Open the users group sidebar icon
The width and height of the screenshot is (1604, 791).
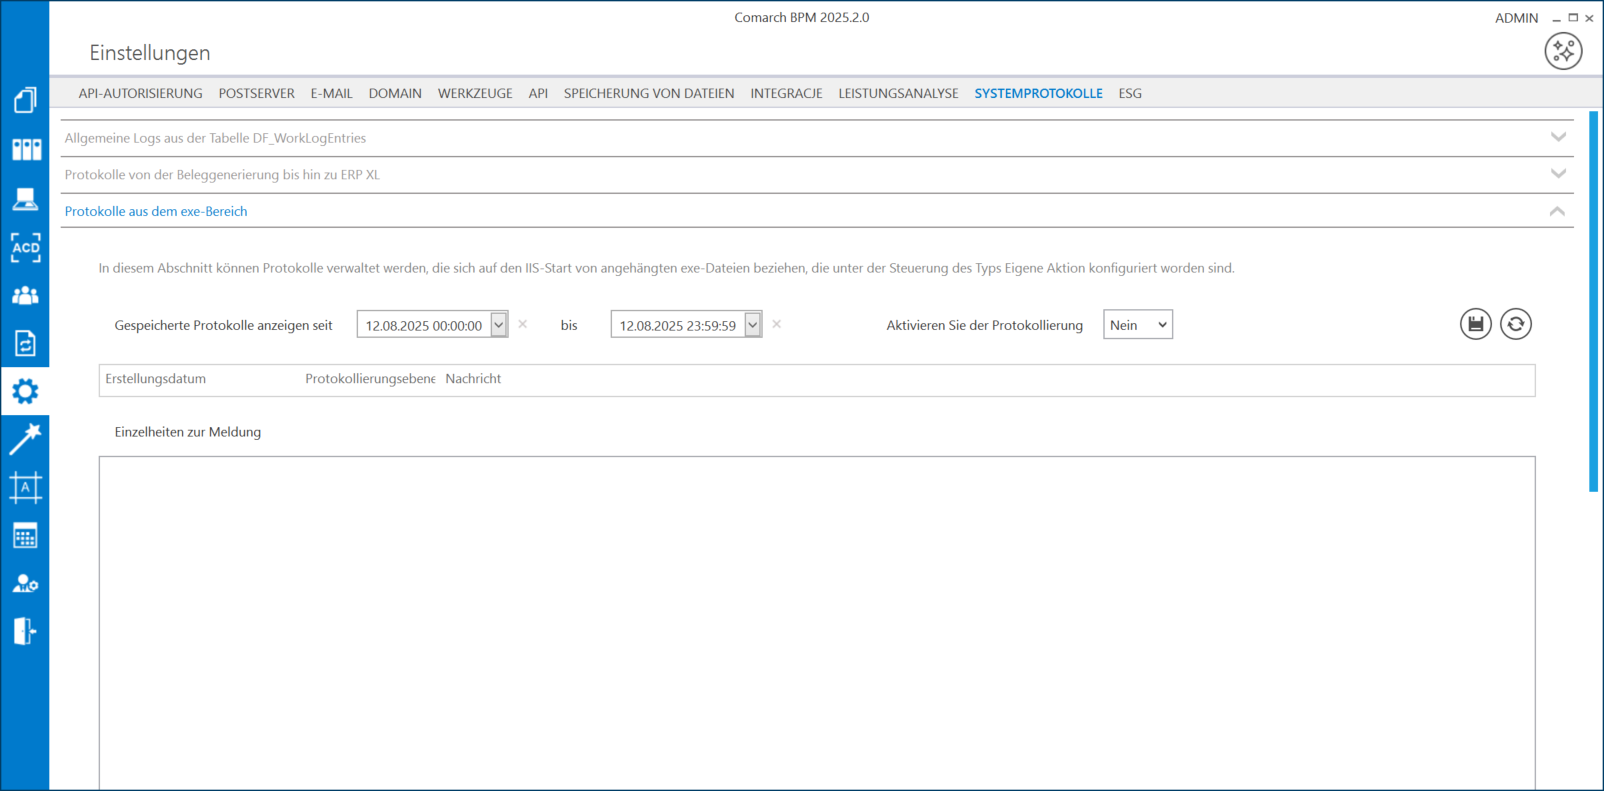(x=26, y=296)
